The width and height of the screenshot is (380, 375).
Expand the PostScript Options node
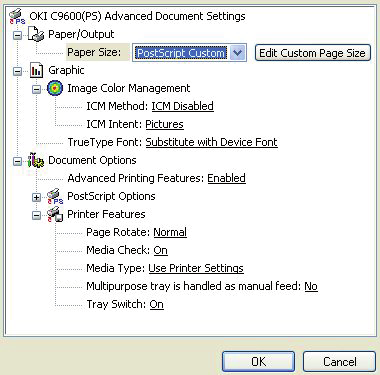[36, 197]
